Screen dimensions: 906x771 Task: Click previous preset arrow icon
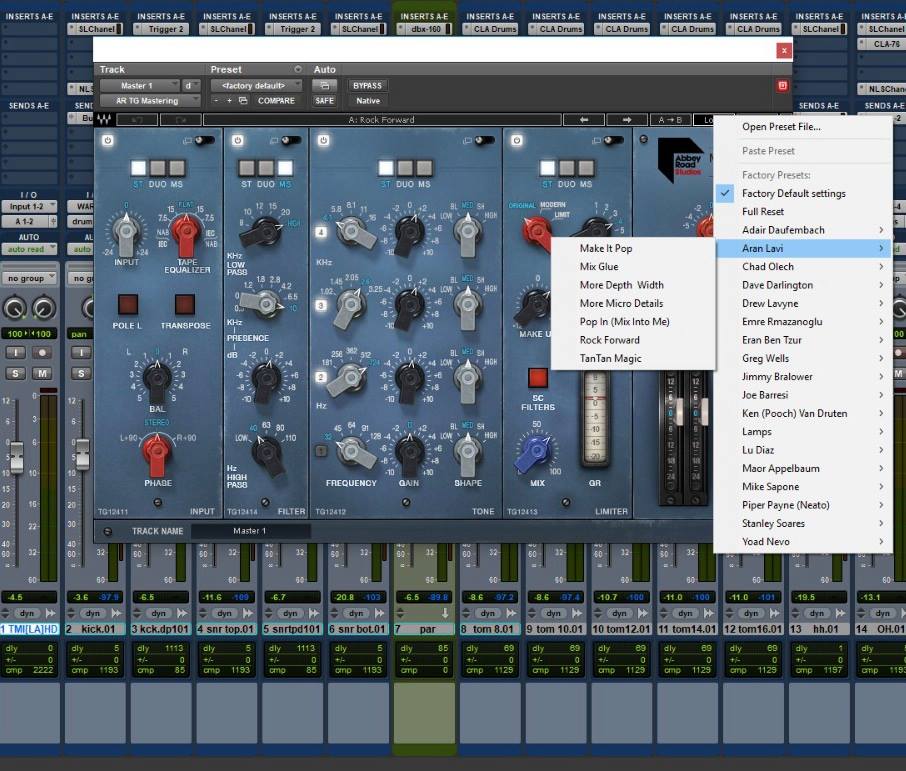coord(584,120)
